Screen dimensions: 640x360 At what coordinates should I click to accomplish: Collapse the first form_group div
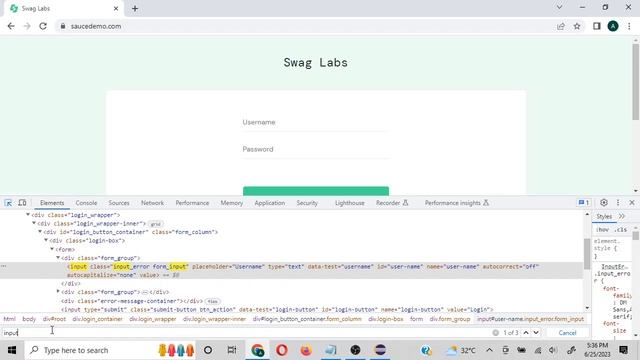58,258
